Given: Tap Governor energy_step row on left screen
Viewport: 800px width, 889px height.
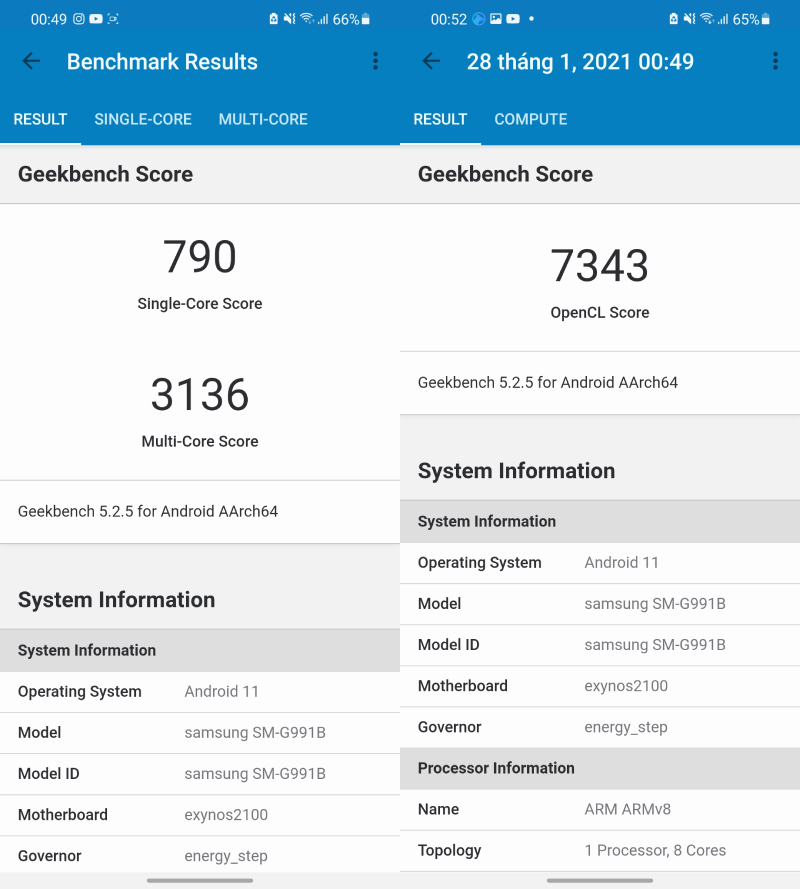Looking at the screenshot, I should click(x=200, y=856).
